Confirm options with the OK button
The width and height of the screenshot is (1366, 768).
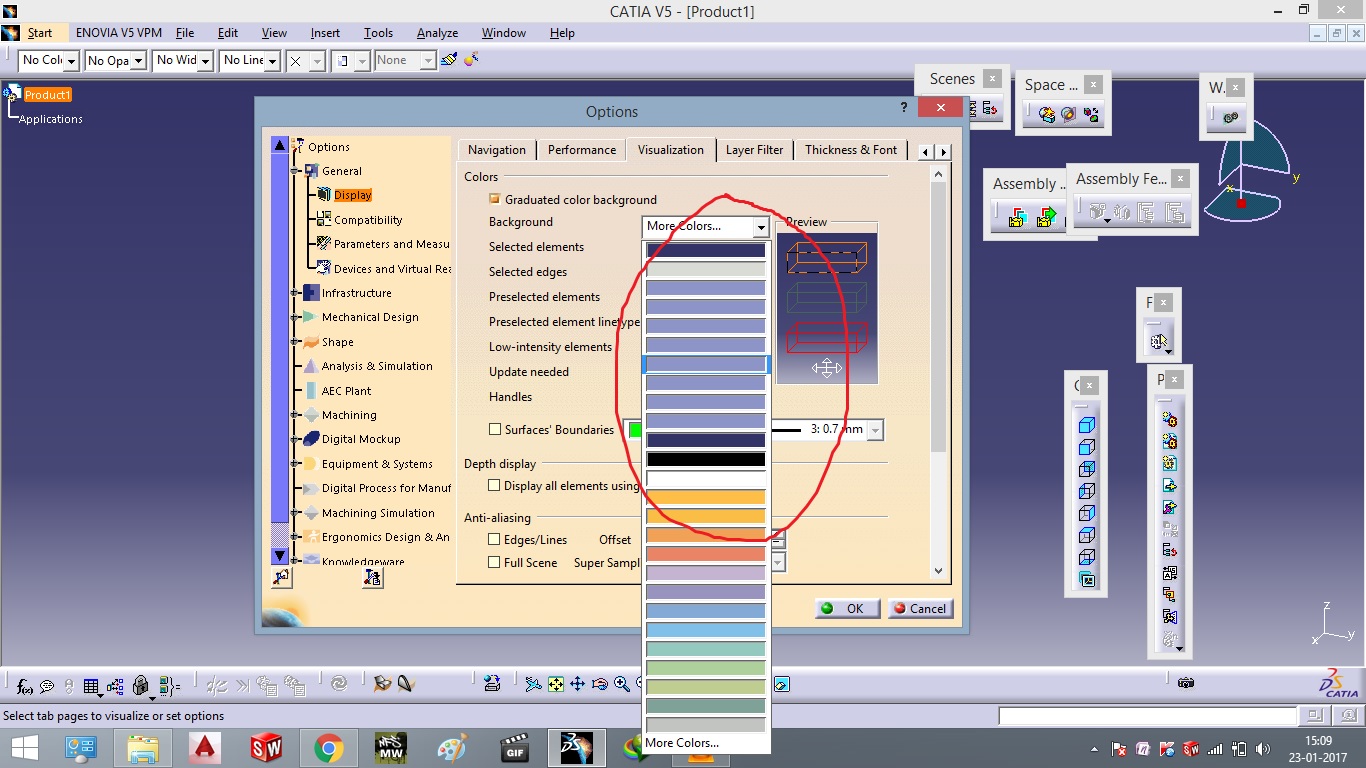pos(846,608)
